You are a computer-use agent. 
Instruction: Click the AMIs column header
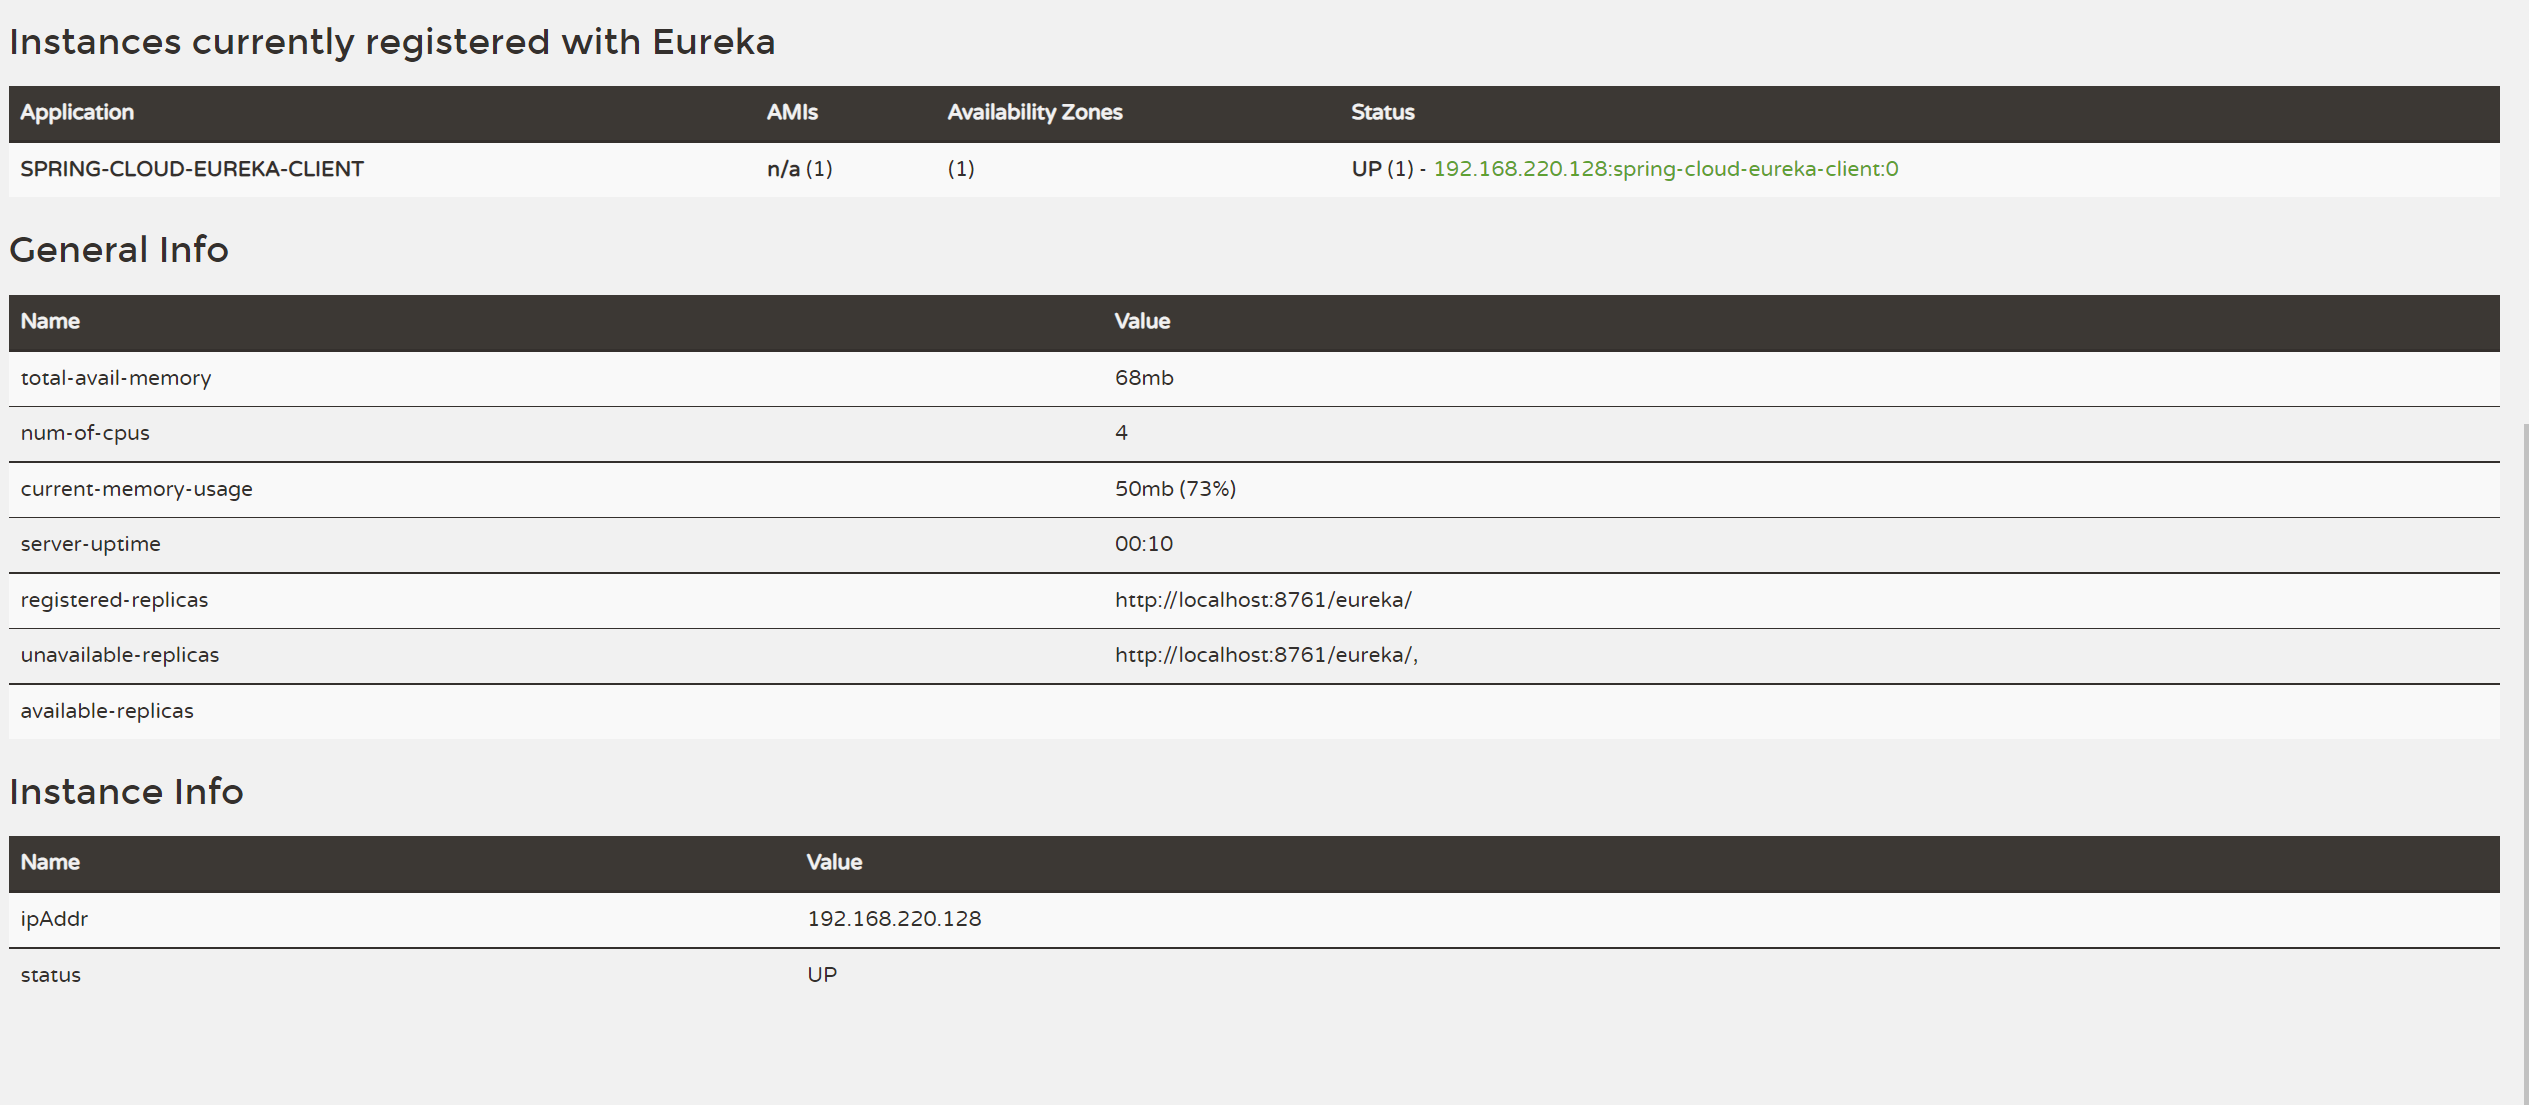(792, 112)
